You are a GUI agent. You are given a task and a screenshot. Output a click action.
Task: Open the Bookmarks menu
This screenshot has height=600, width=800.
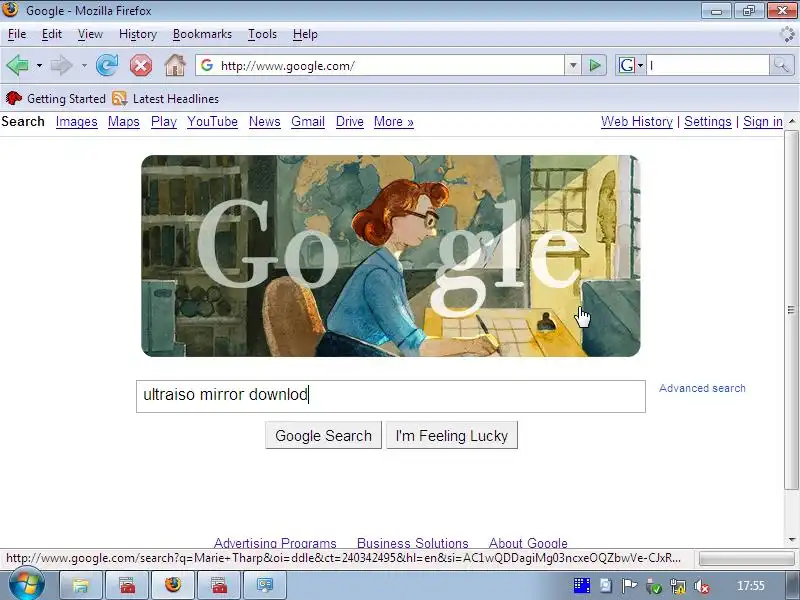202,34
